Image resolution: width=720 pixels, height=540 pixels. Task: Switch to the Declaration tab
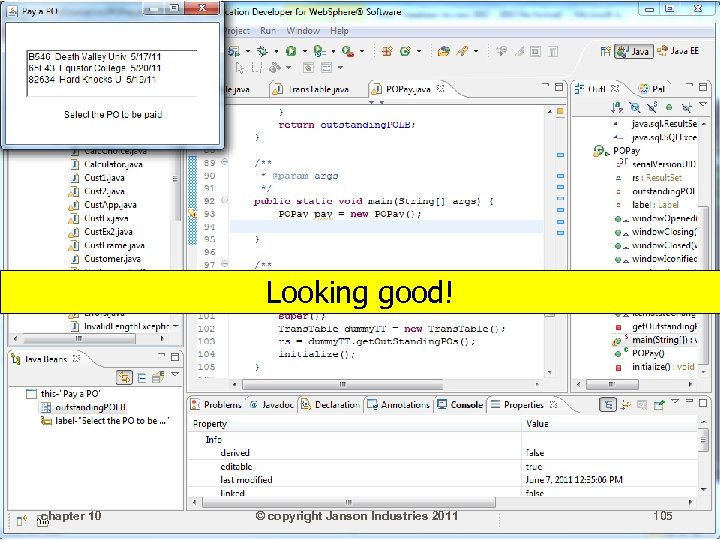330,405
